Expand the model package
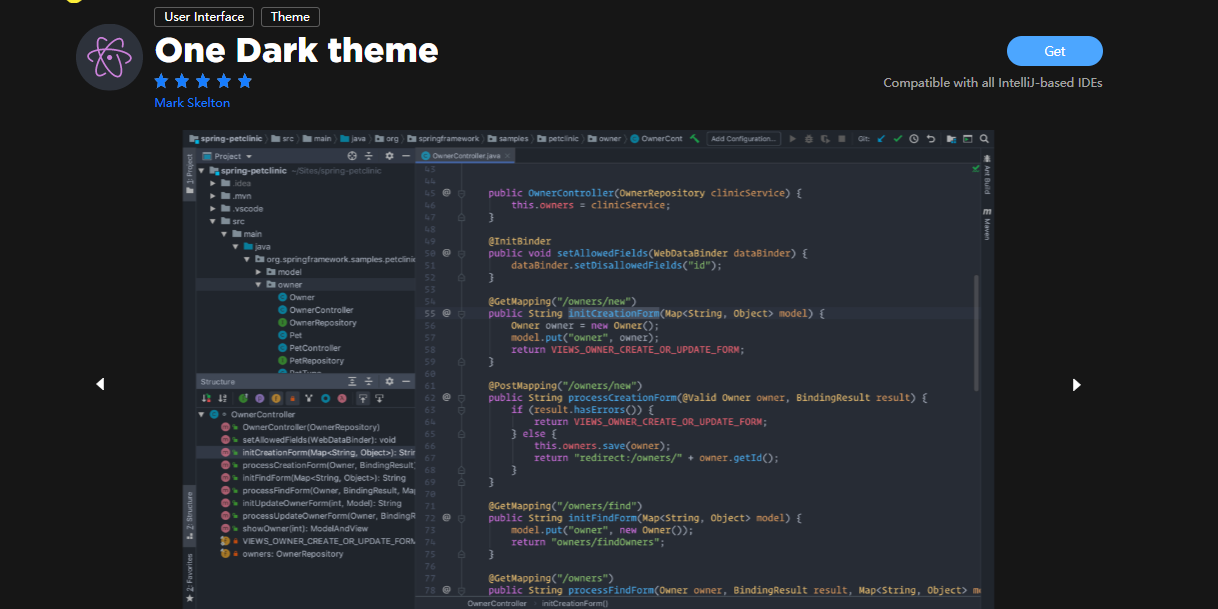1218x609 pixels. pyautogui.click(x=259, y=272)
